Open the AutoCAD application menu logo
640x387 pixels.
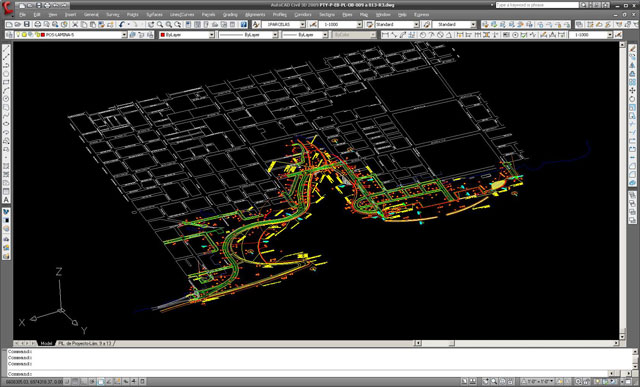point(7,8)
